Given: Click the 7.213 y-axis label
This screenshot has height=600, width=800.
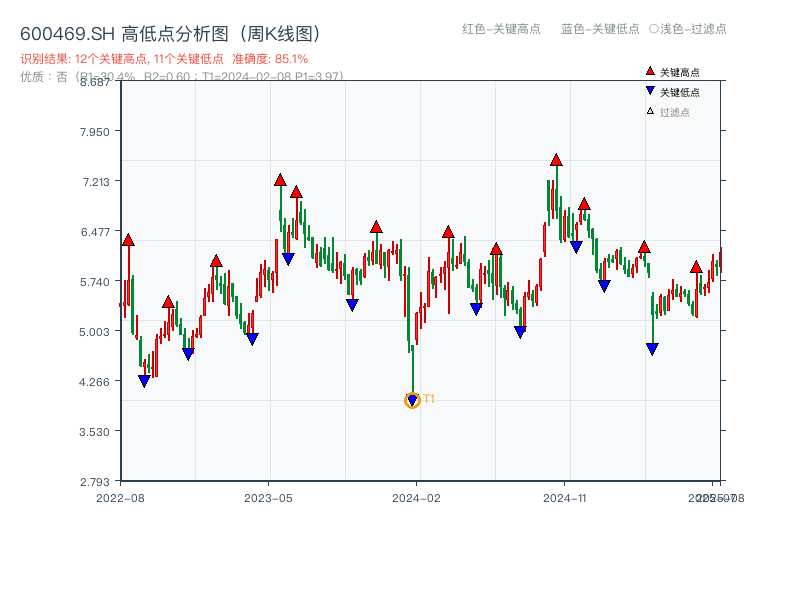Looking at the screenshot, I should 96,182.
